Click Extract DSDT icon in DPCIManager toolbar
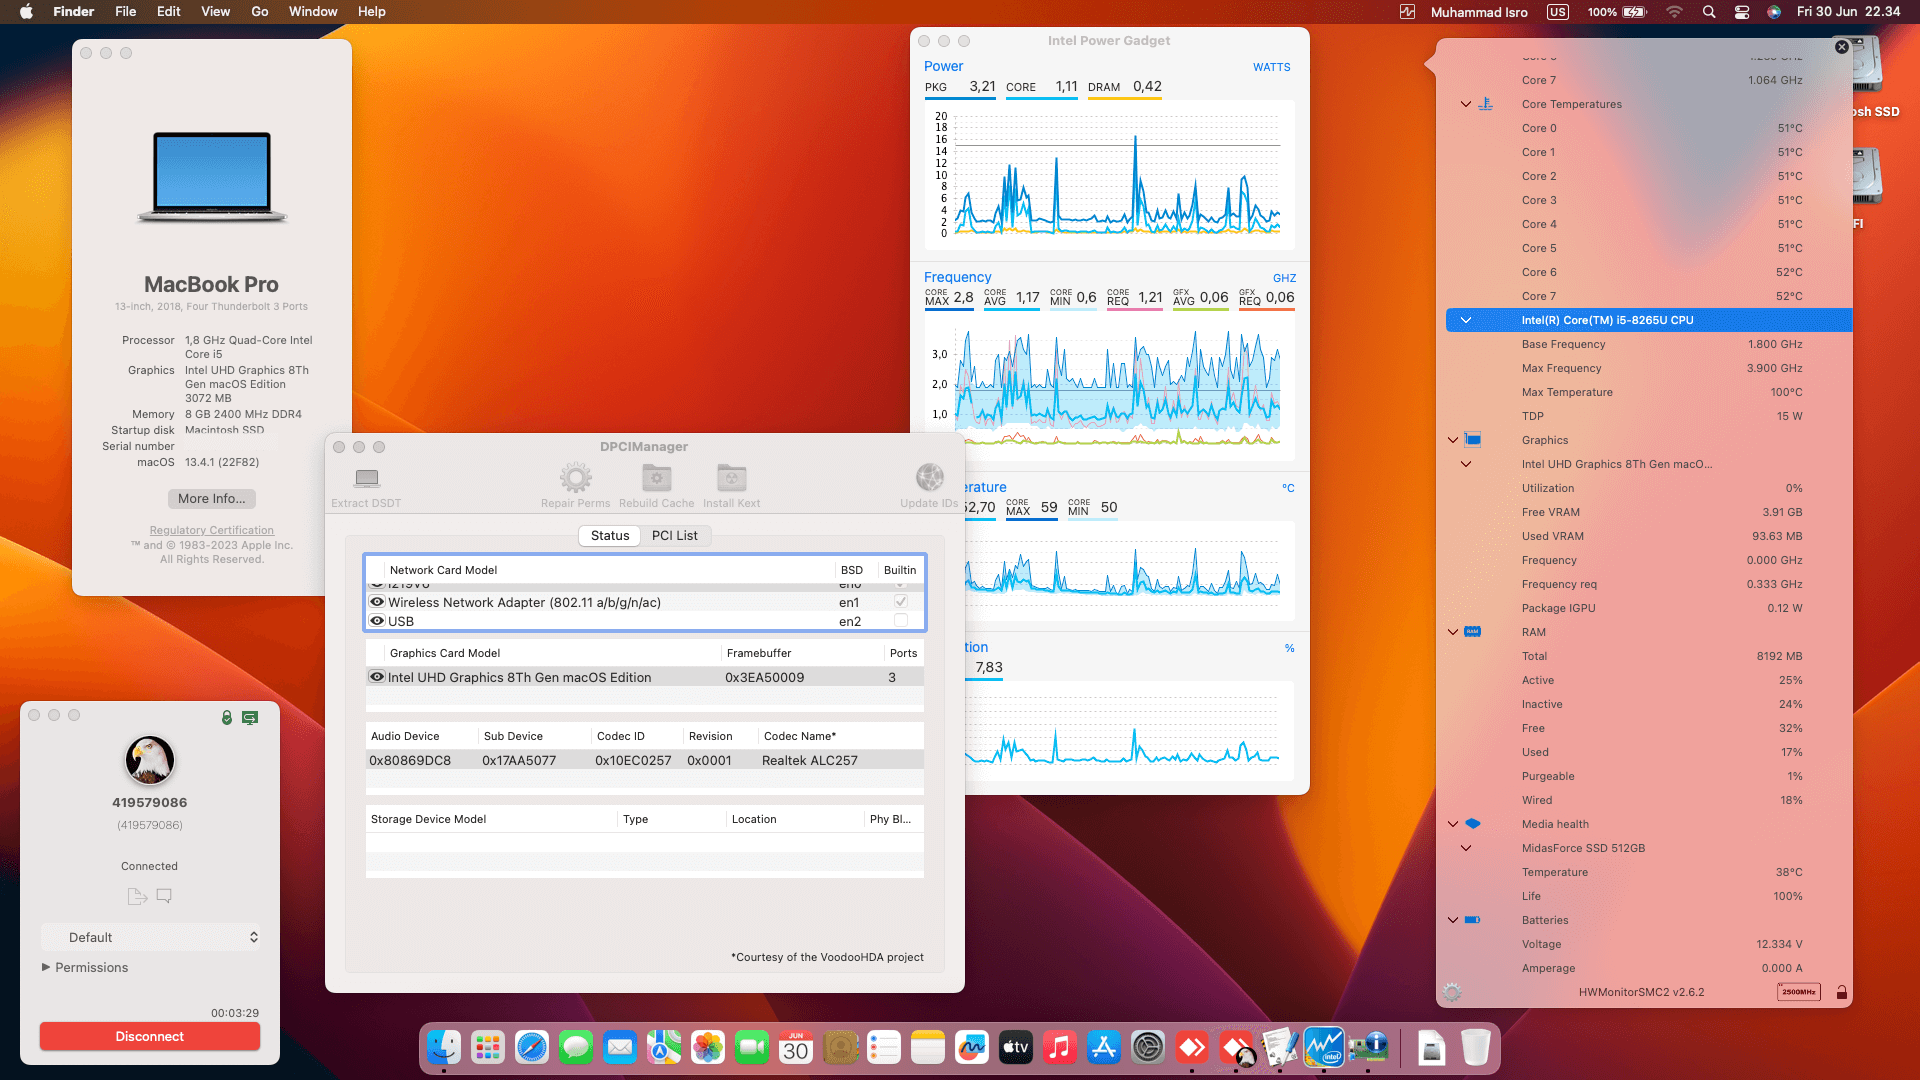This screenshot has width=1920, height=1080. point(367,478)
